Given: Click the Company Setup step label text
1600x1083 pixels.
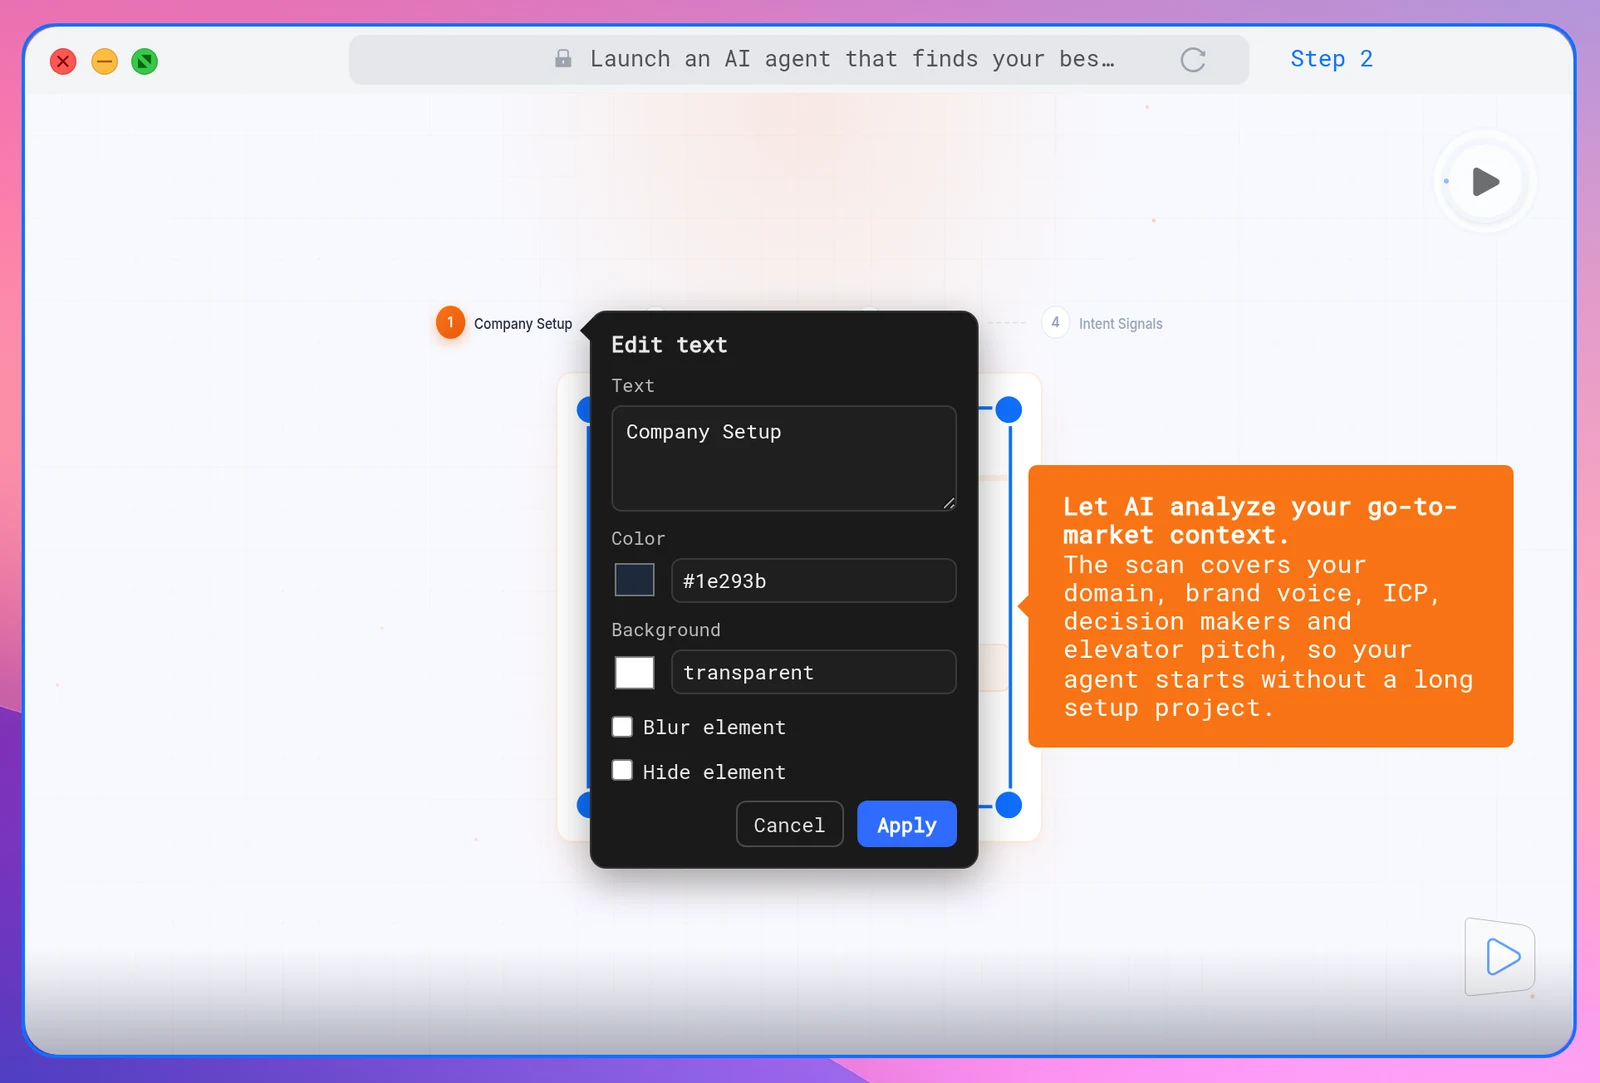Looking at the screenshot, I should 523,324.
